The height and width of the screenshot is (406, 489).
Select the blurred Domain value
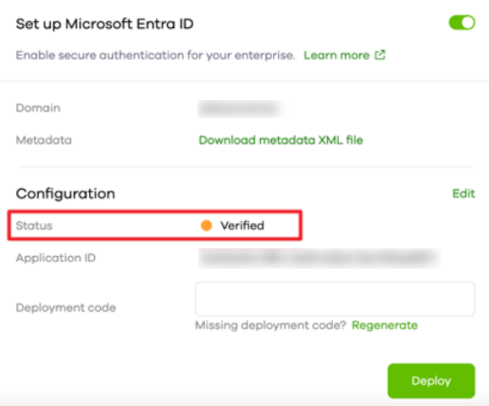(x=241, y=109)
